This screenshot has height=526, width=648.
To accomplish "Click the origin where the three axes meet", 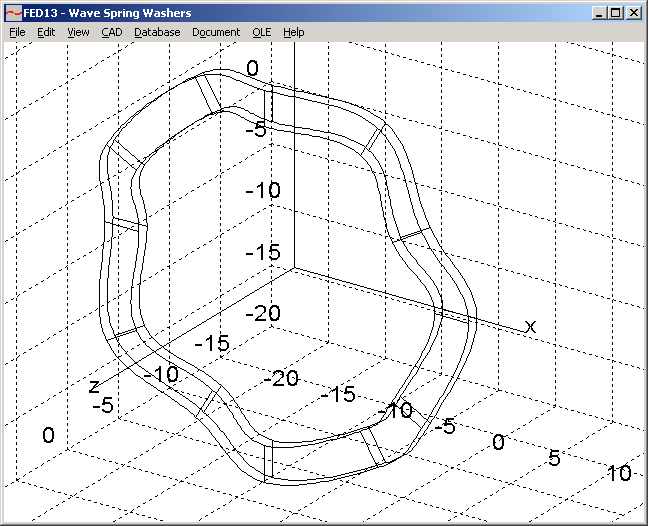I will 294,267.
